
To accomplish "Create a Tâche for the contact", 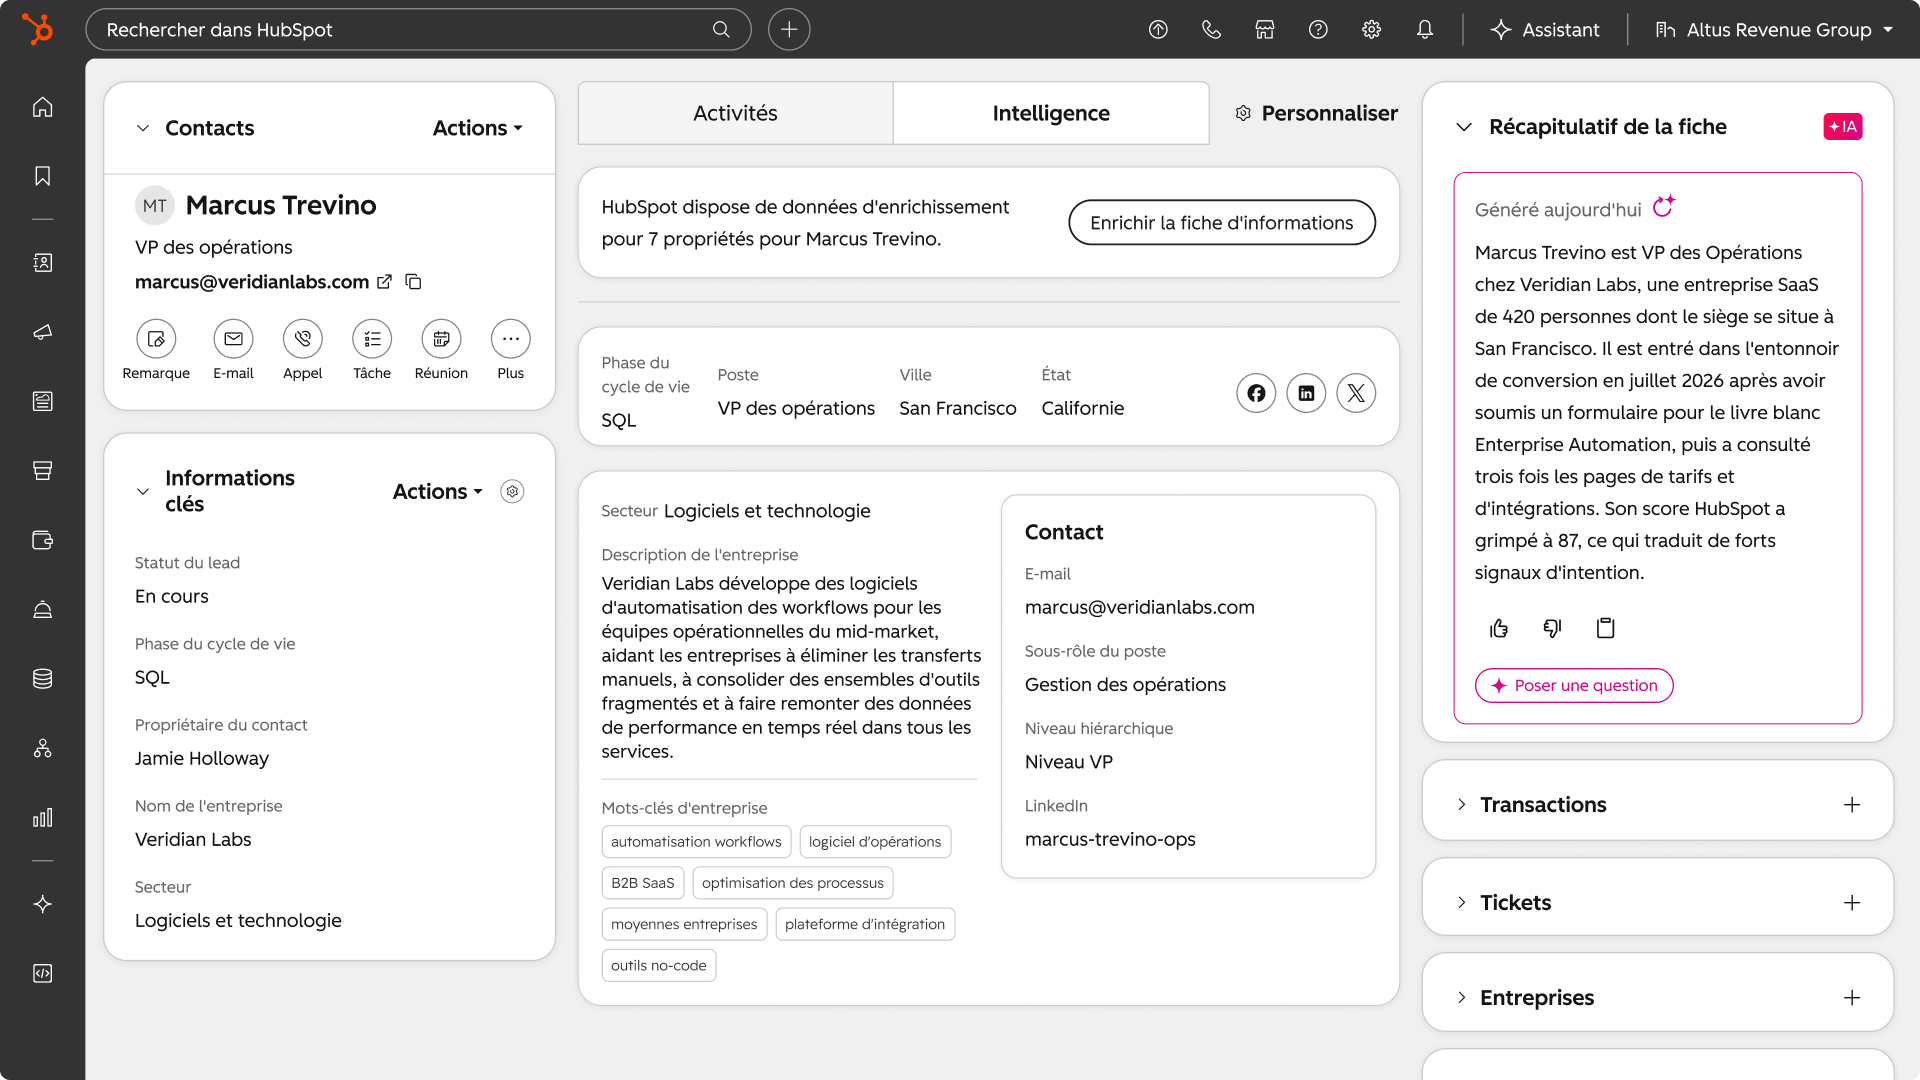I will [x=372, y=339].
